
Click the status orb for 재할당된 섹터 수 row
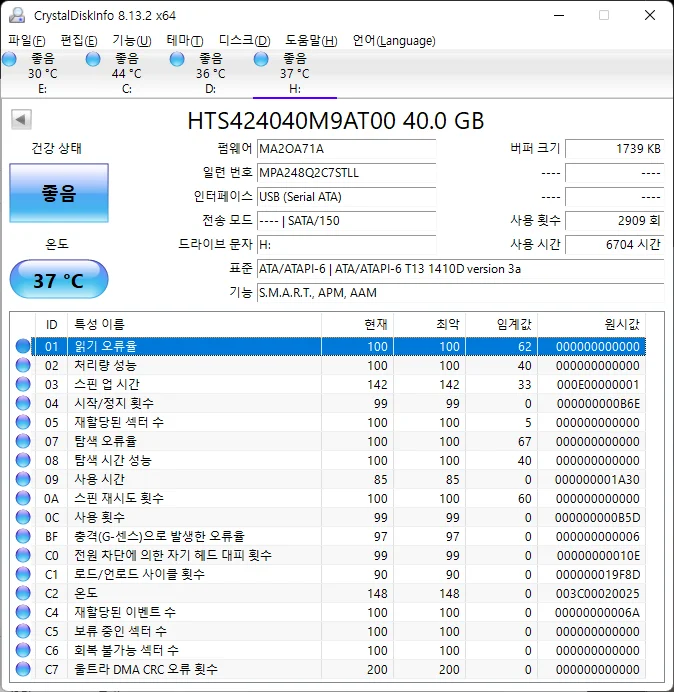click(x=23, y=422)
